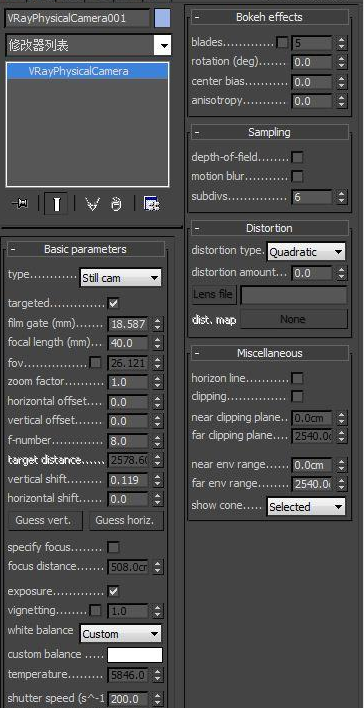The image size is (364, 708).
Task: Click the horizontal shift spinner
Action: tap(157, 499)
